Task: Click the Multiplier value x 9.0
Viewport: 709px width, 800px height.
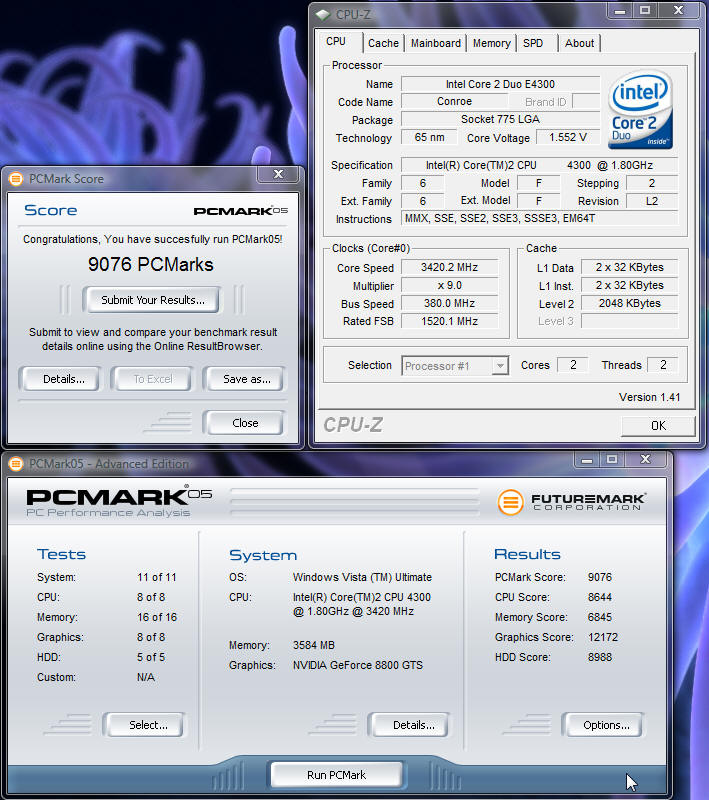Action: [x=449, y=285]
